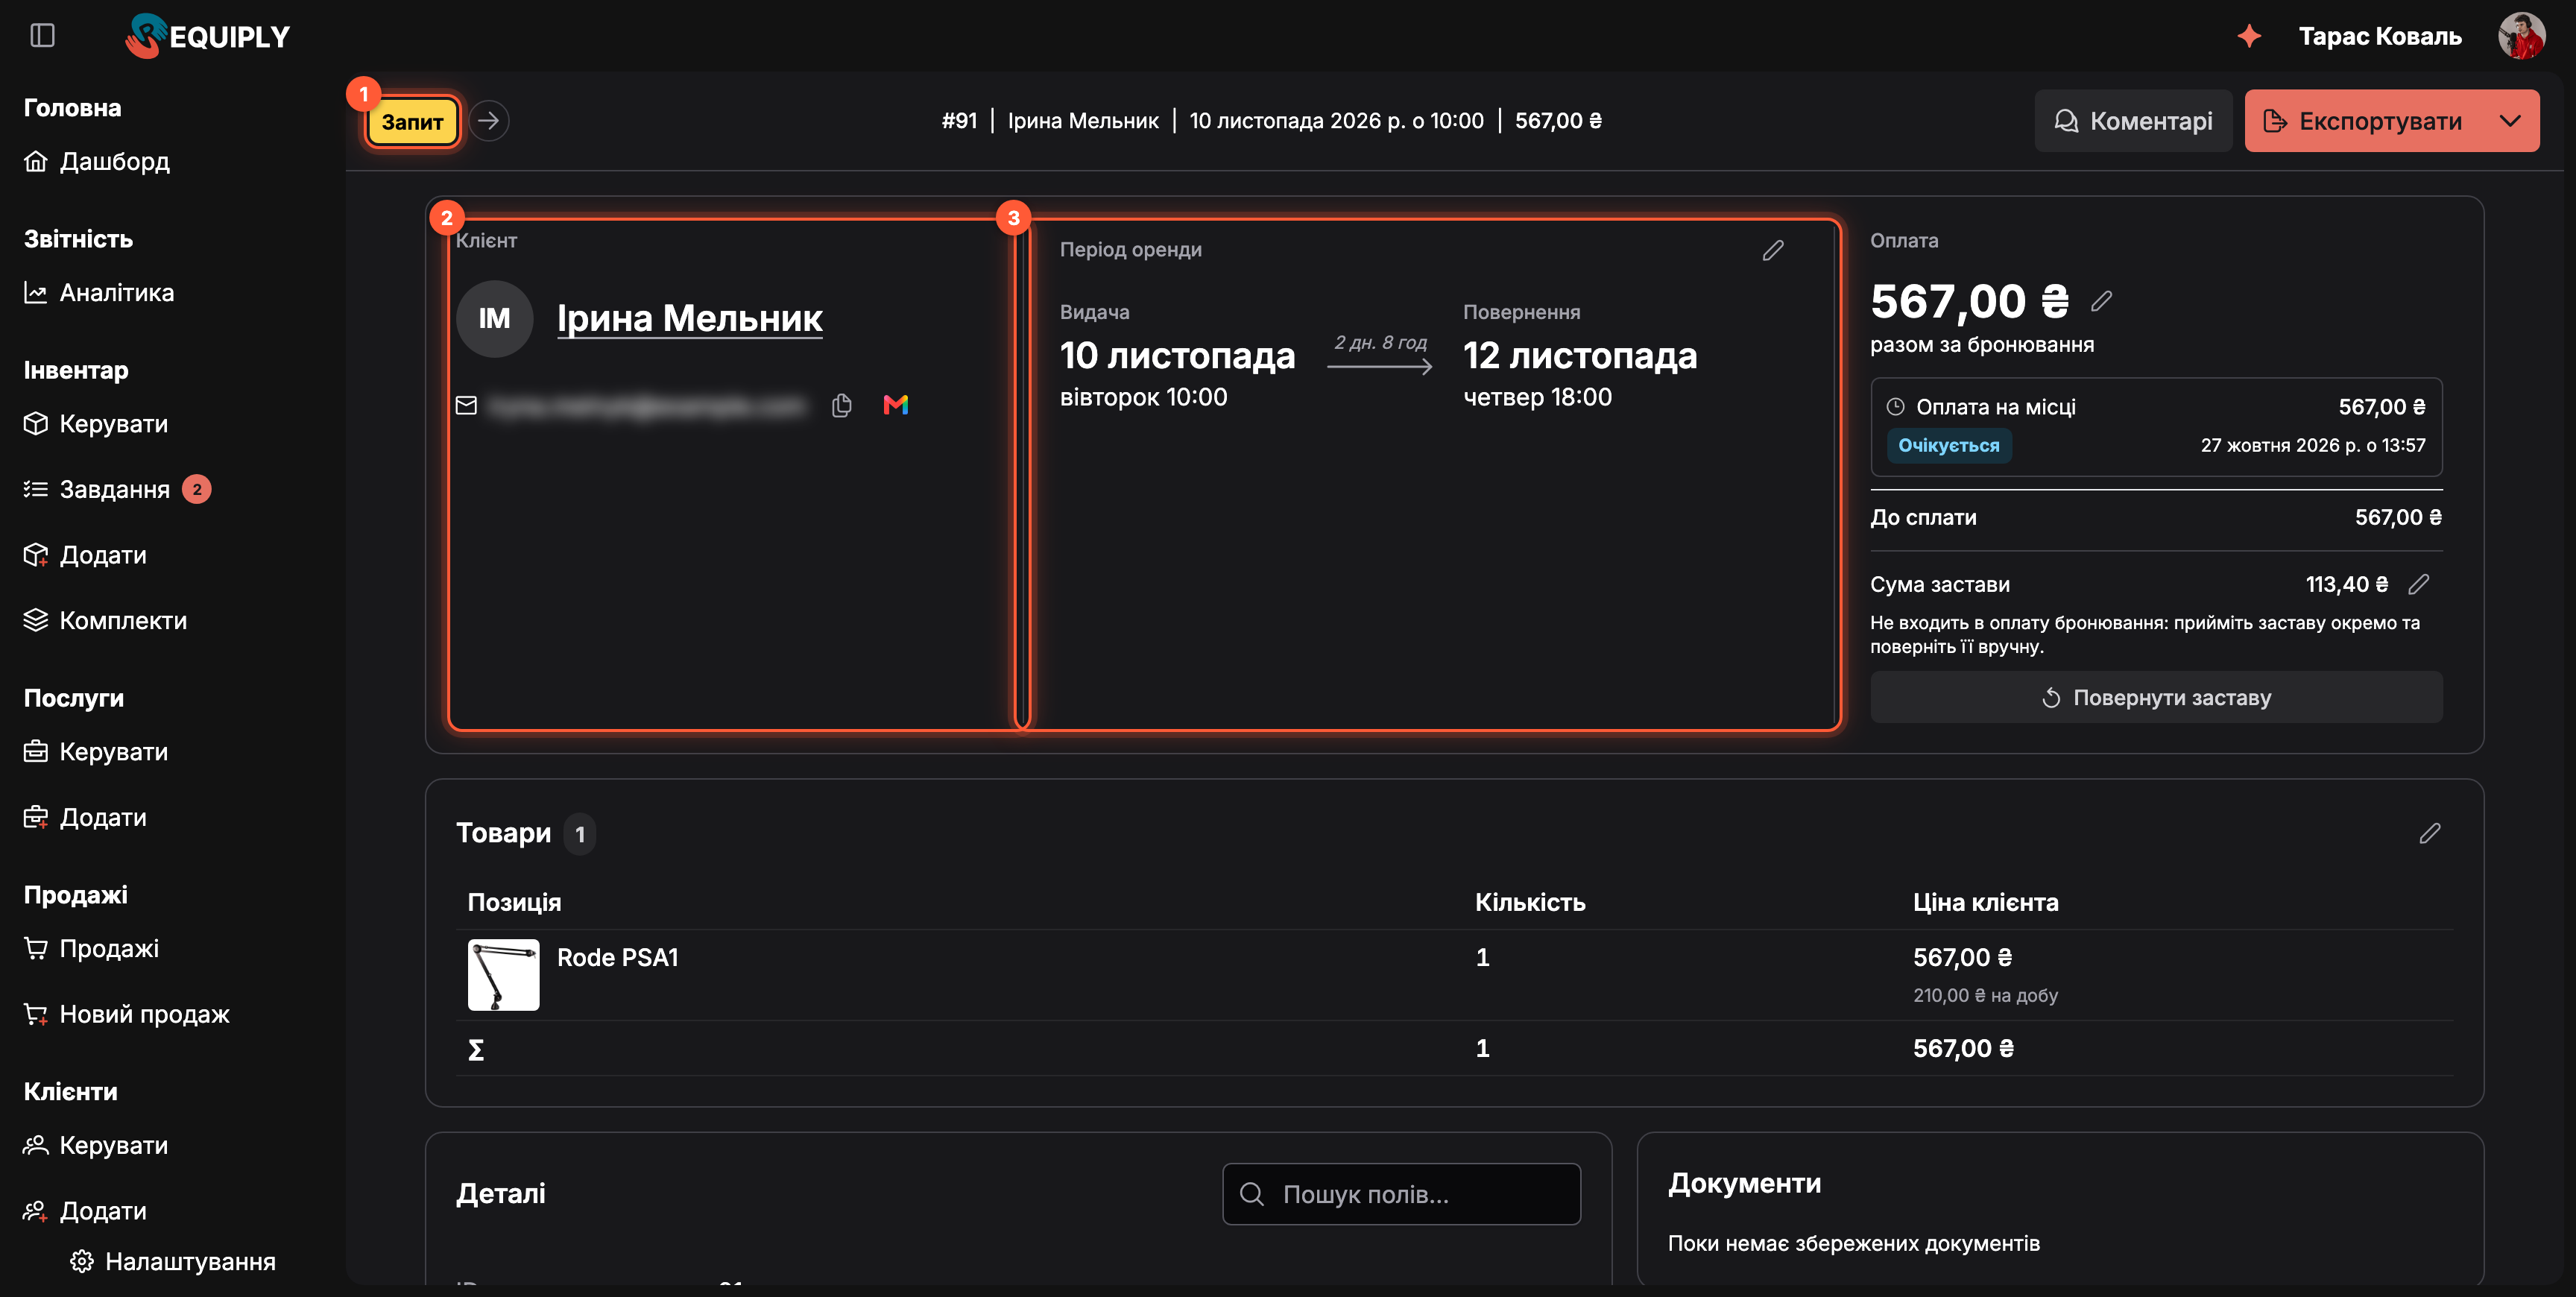
Task: Click the Запит status badge
Action: point(412,121)
